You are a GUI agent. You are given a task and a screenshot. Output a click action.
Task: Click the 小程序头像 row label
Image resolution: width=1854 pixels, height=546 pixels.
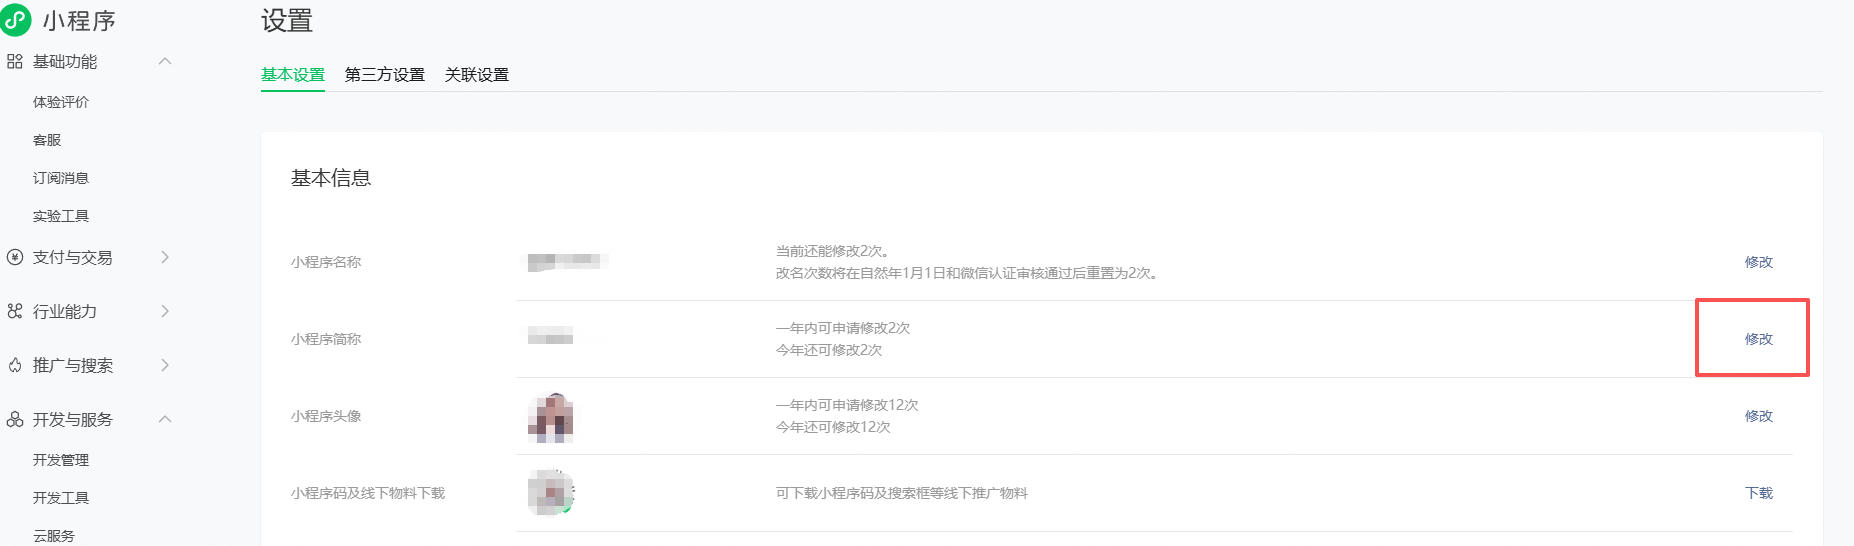pyautogui.click(x=326, y=416)
